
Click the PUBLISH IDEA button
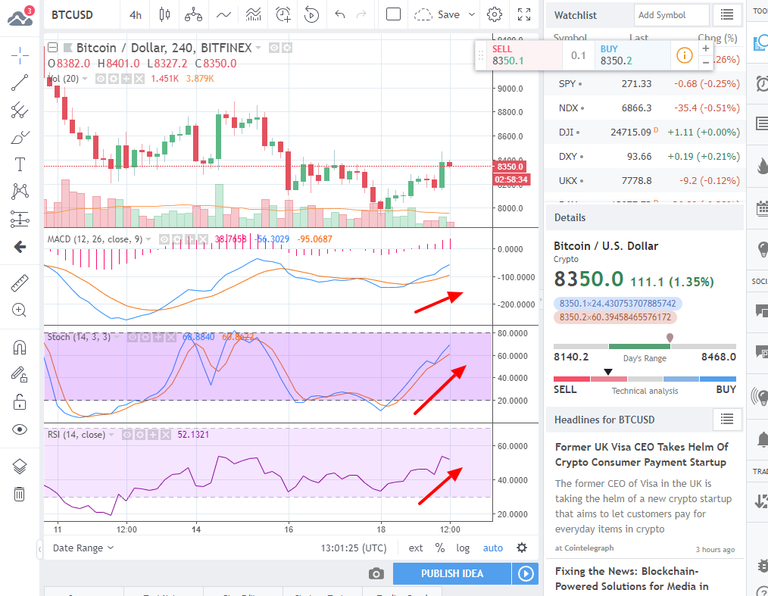coord(452,573)
